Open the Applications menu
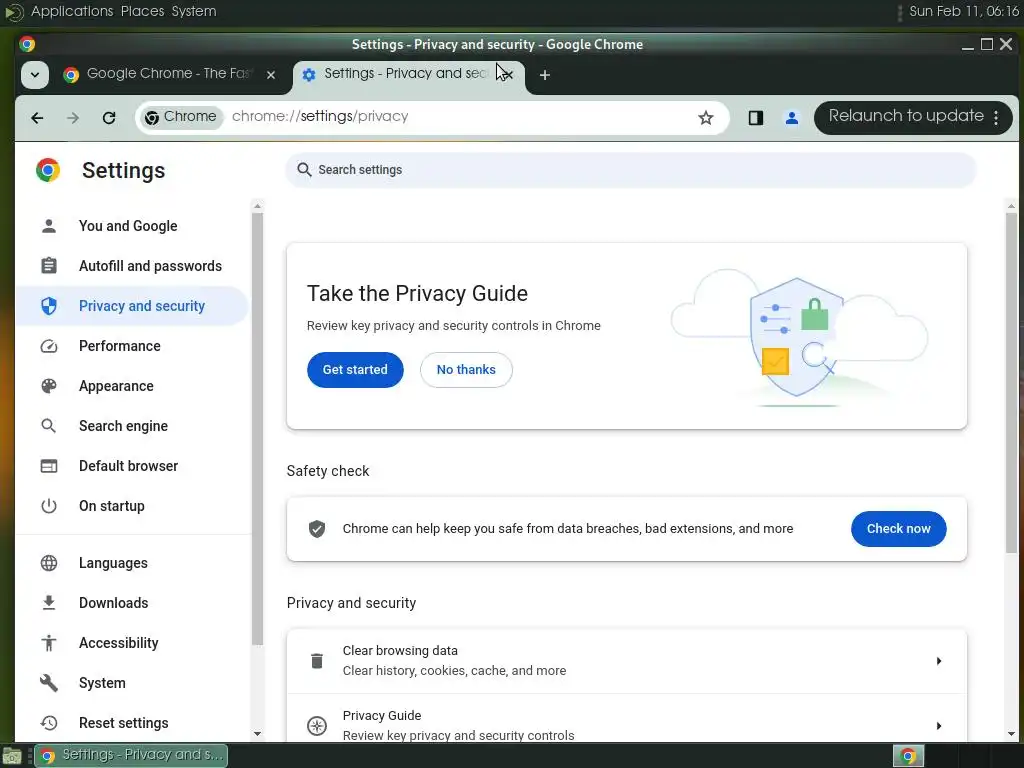 point(72,11)
